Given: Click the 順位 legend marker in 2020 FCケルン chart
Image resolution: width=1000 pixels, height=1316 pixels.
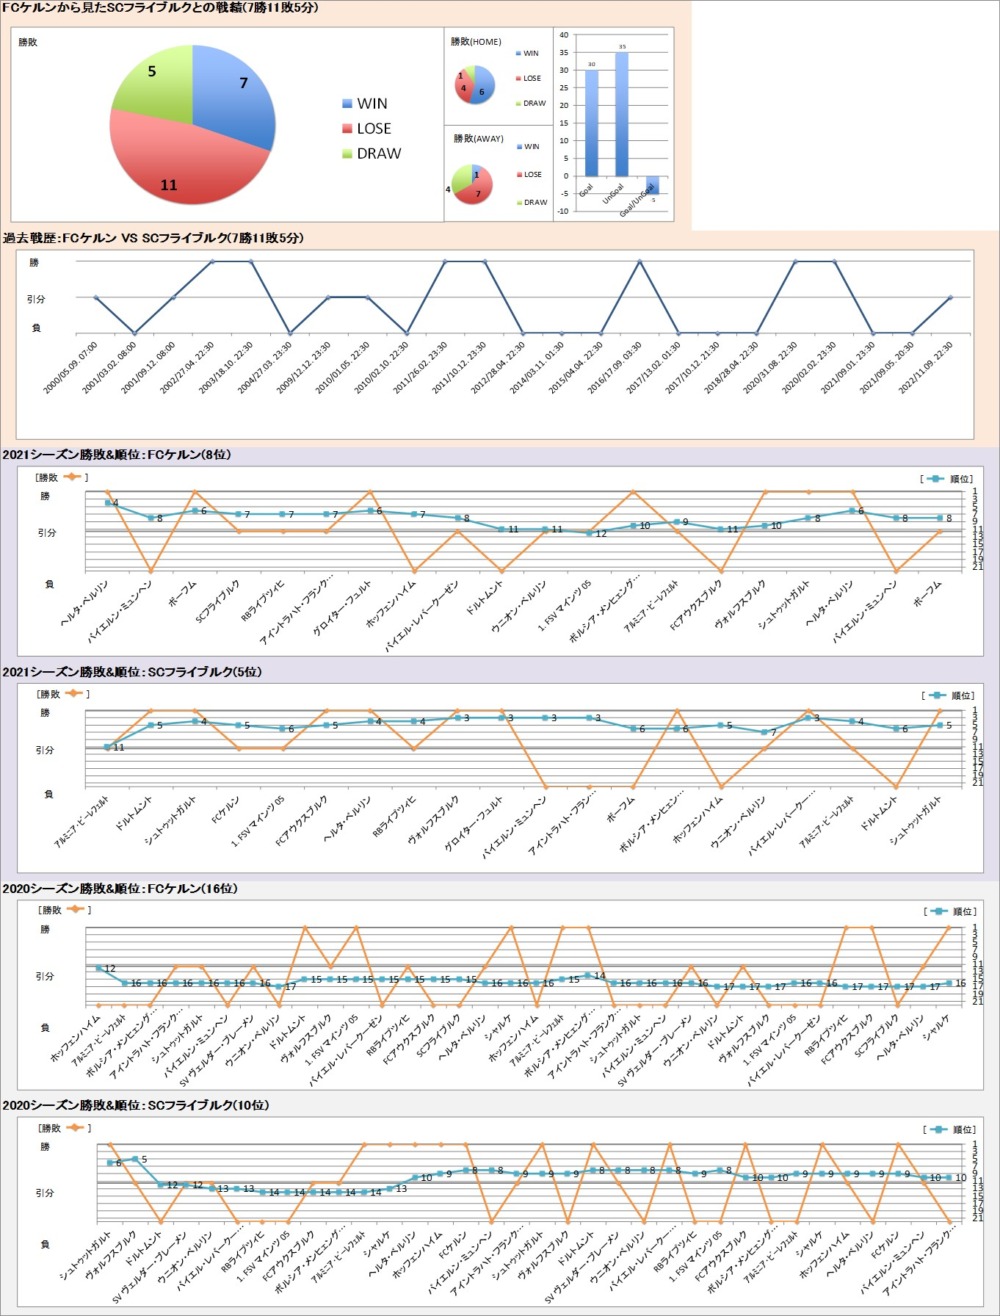Looking at the screenshot, I should point(935,911).
